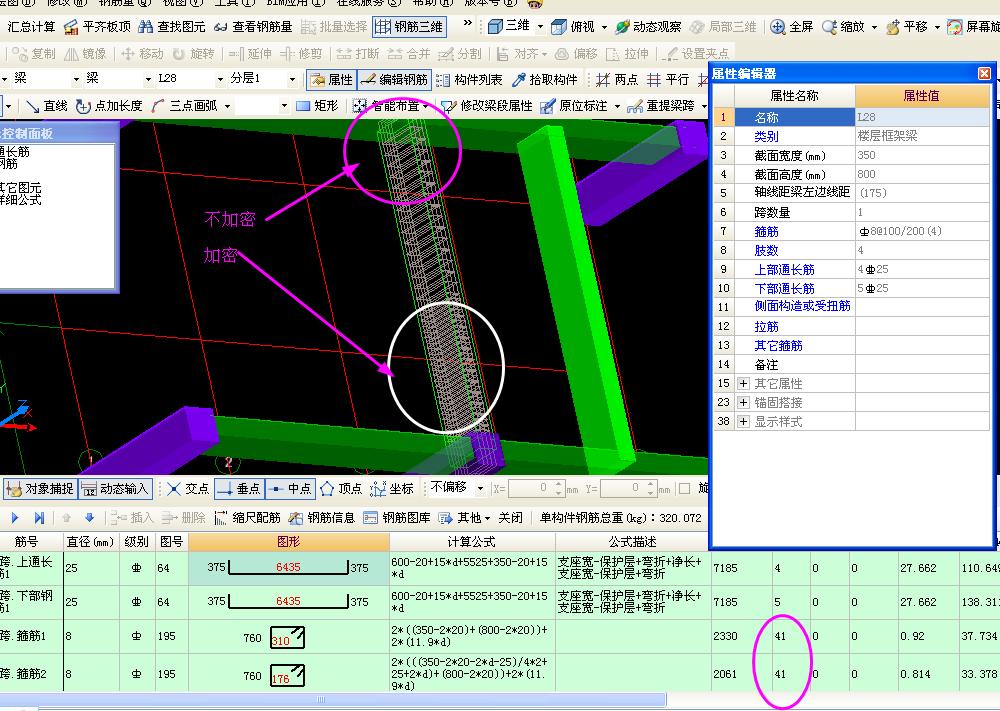This screenshot has width=1000, height=711.
Task: Click 缩尺配筋 button
Action: (247, 518)
